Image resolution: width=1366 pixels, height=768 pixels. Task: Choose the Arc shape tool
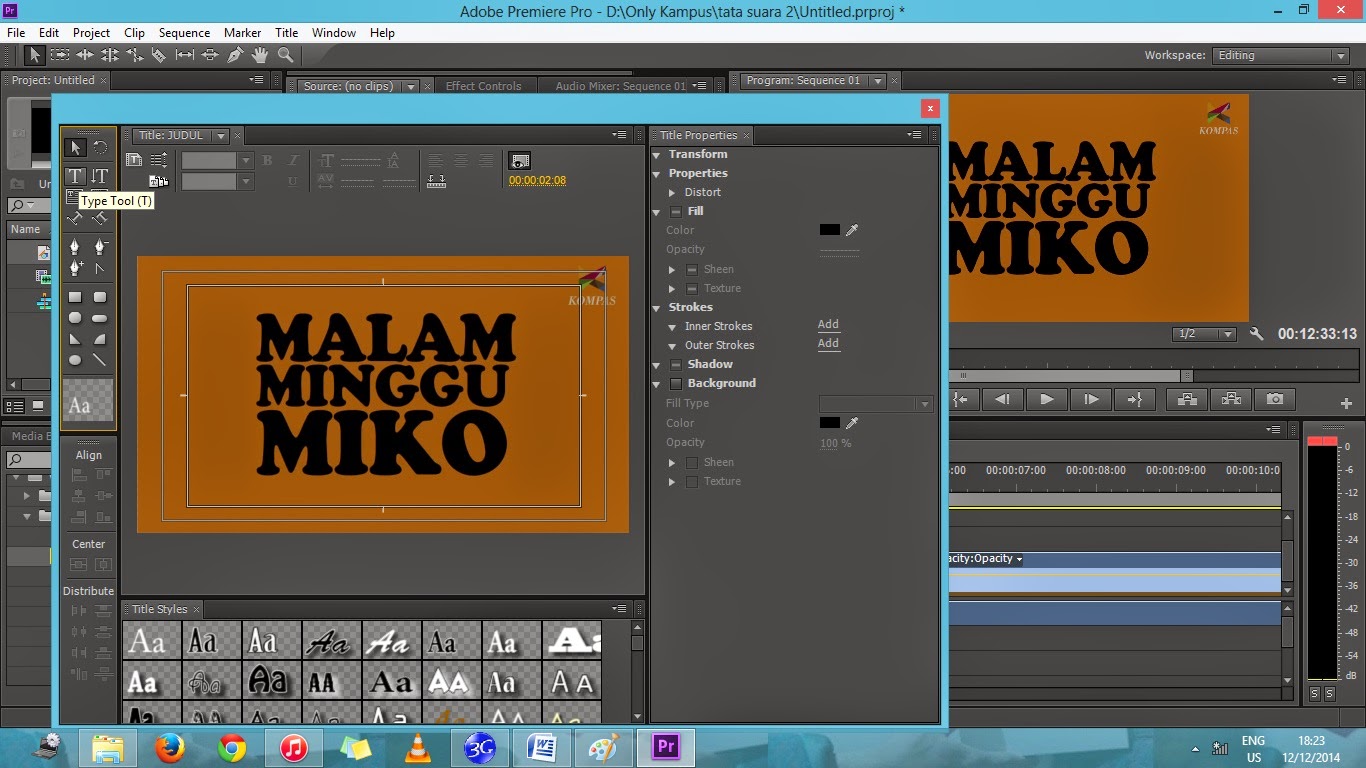click(x=100, y=339)
